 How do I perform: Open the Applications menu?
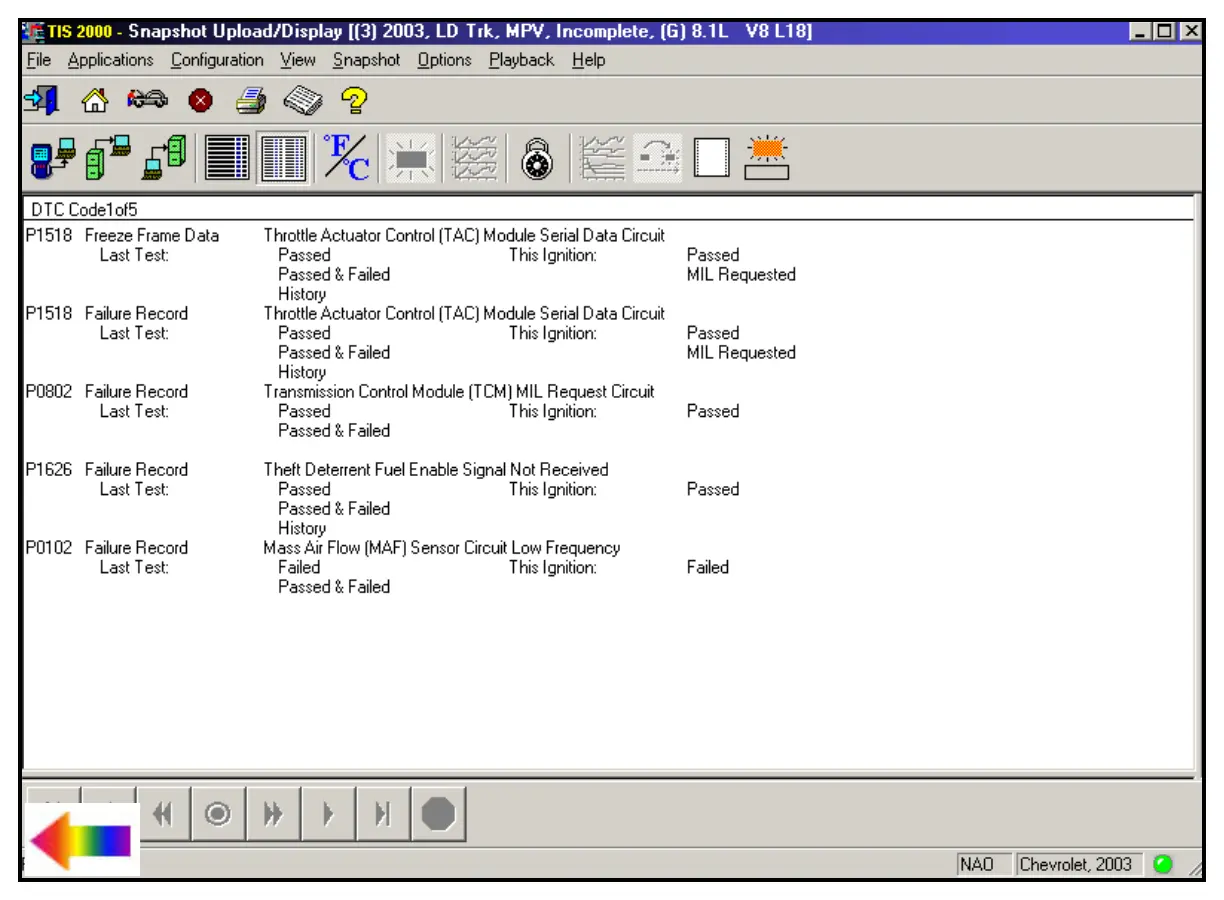[111, 60]
